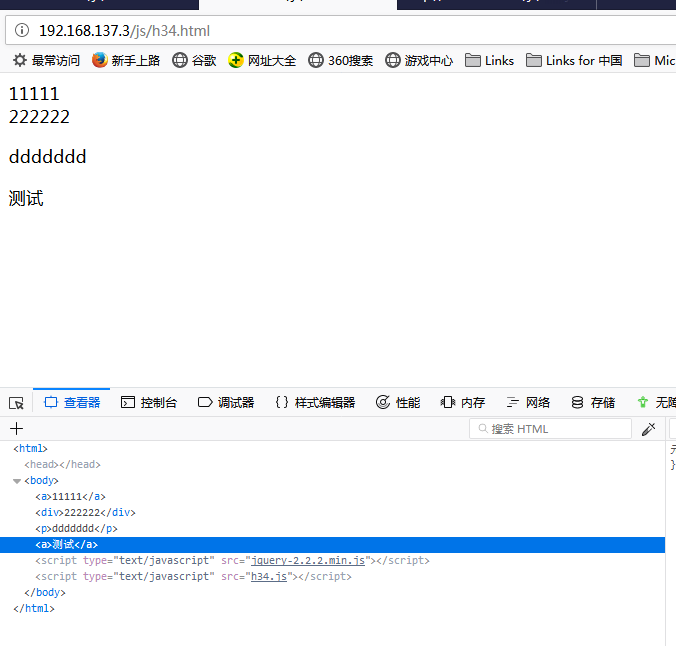Click the plus icon to create new node
Viewport: 676px width, 646px height.
tap(16, 429)
